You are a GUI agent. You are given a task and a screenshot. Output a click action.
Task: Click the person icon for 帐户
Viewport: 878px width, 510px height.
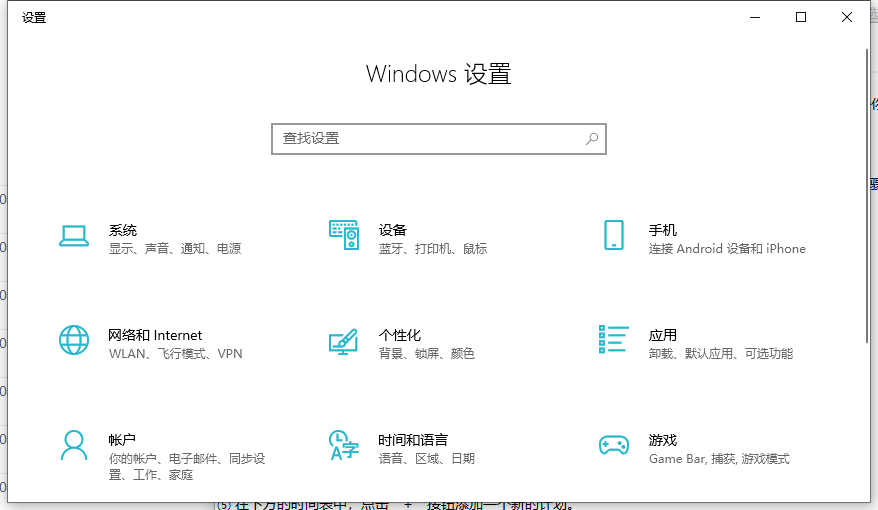tap(74, 445)
